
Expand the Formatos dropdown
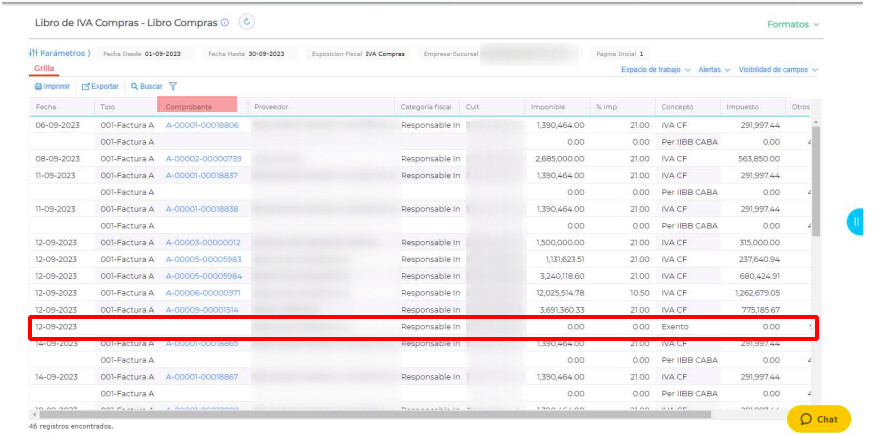pyautogui.click(x=793, y=24)
